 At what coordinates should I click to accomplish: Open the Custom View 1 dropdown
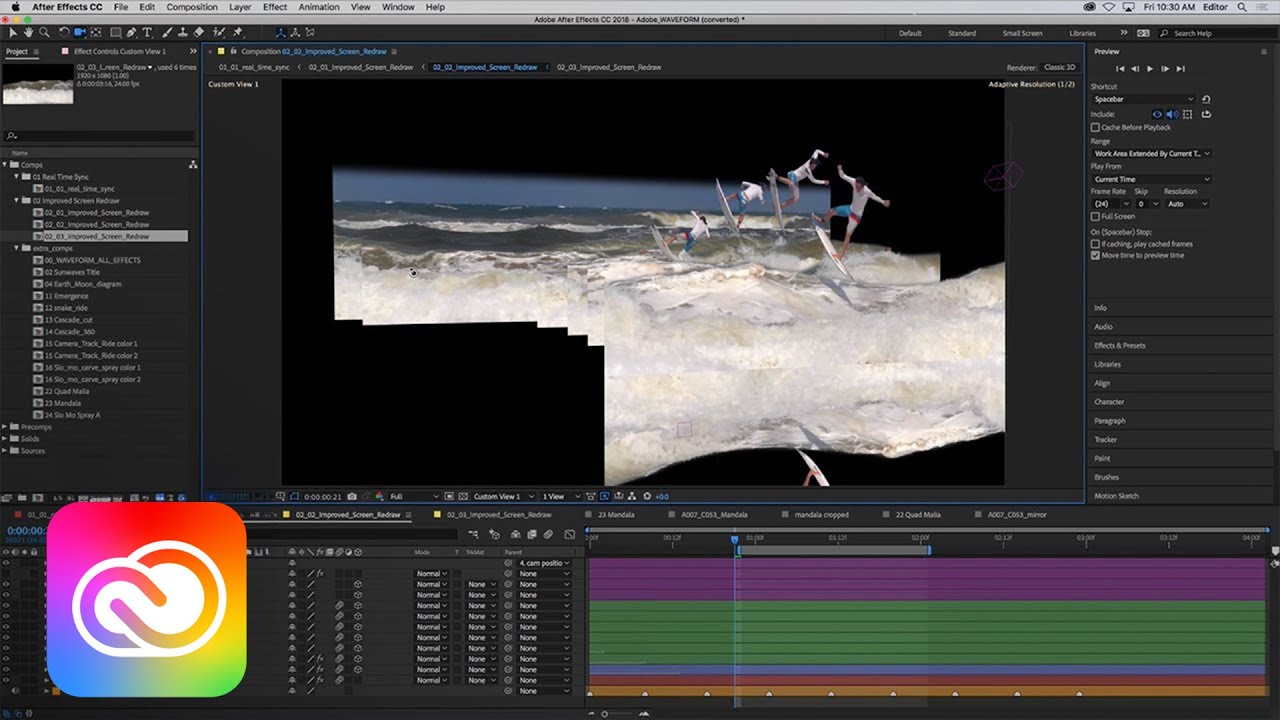[x=500, y=496]
